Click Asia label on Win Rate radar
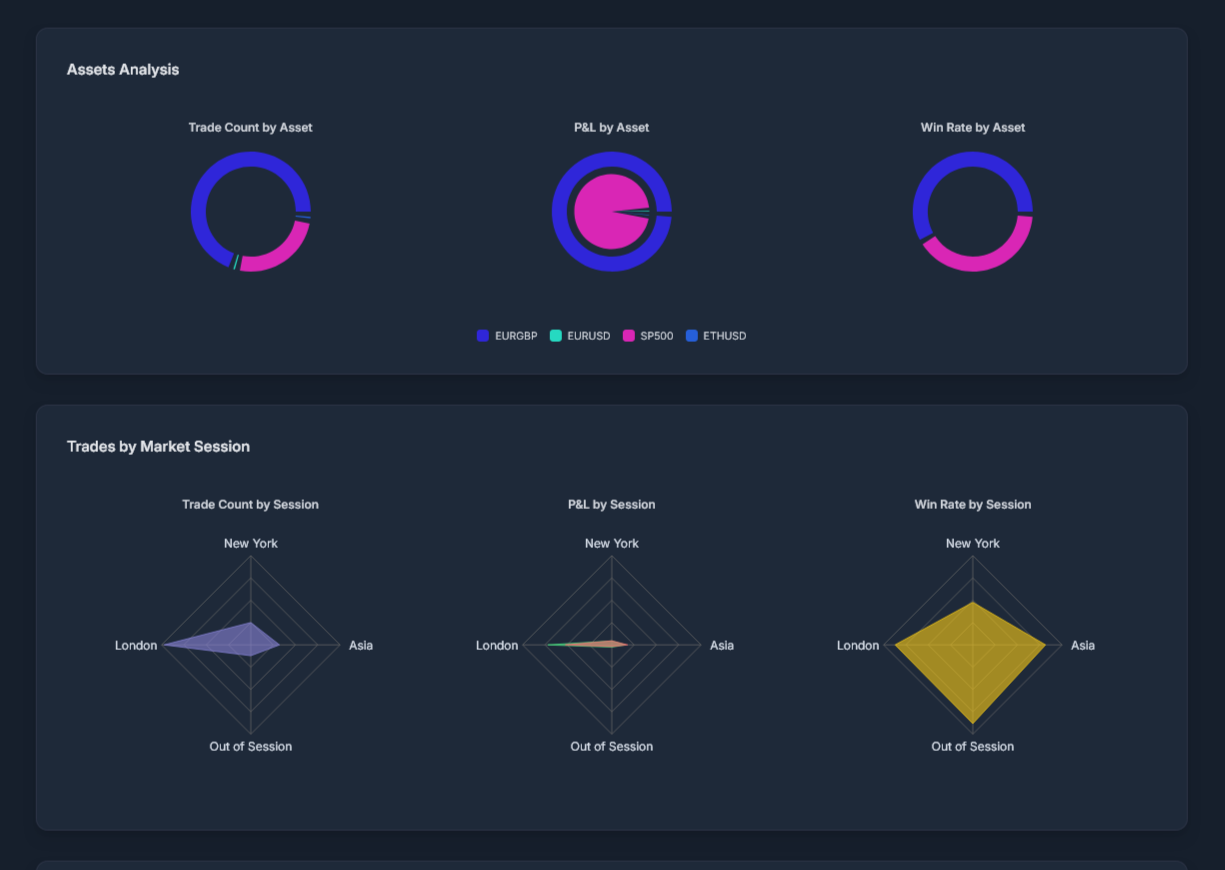 tap(1083, 645)
